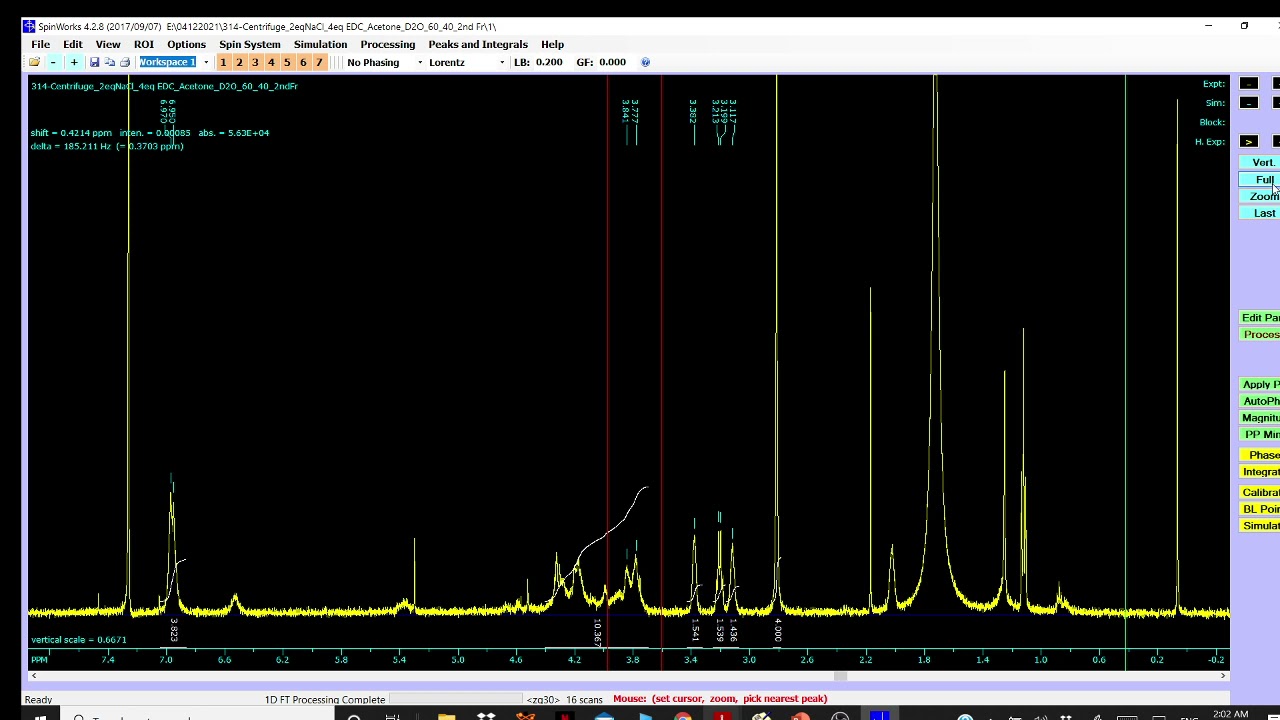Viewport: 1280px width, 720px height.
Task: Switch to workspace button 1
Action: [x=223, y=62]
